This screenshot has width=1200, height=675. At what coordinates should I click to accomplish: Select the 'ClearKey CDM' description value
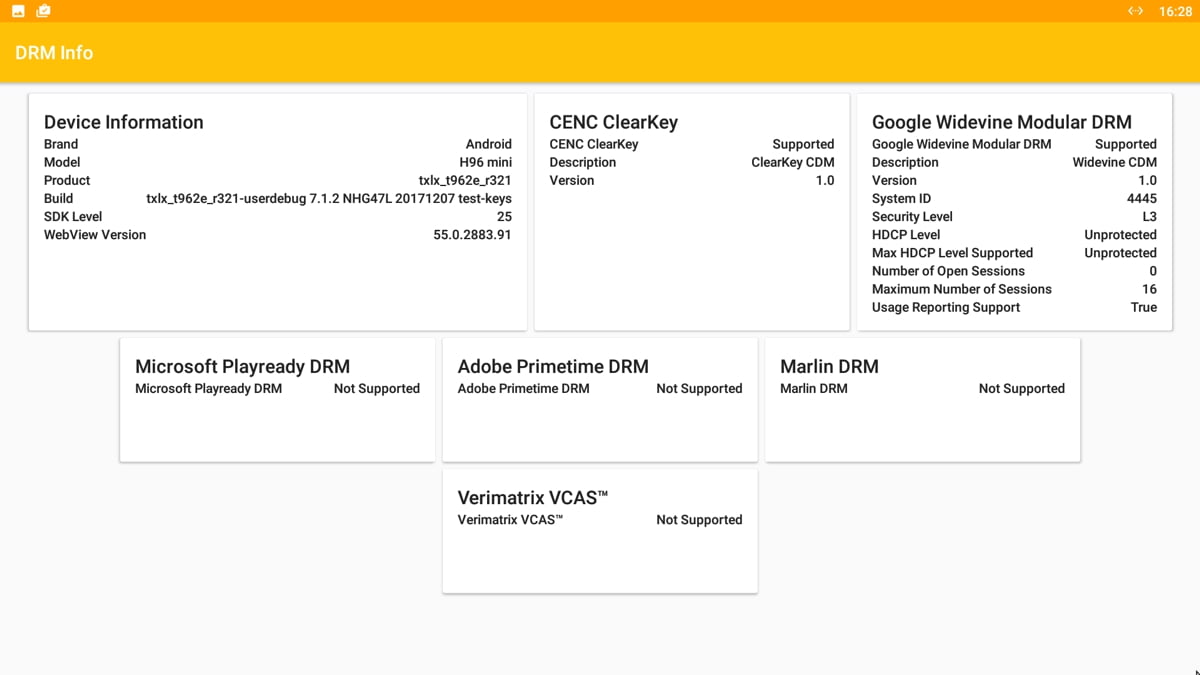click(793, 162)
